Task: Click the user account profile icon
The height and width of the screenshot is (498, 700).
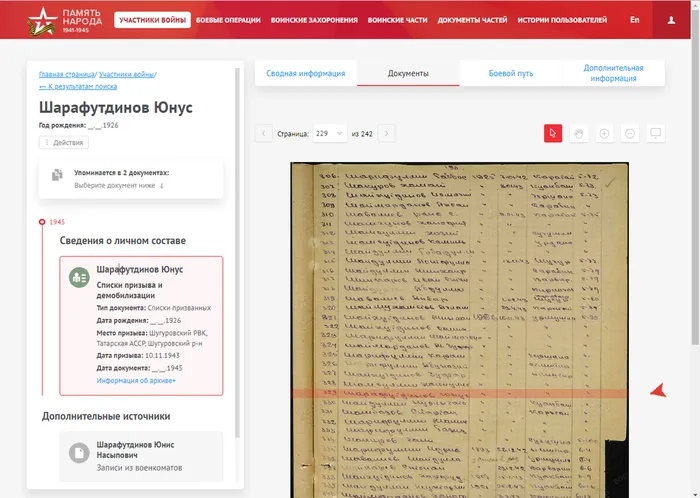Action: click(672, 20)
